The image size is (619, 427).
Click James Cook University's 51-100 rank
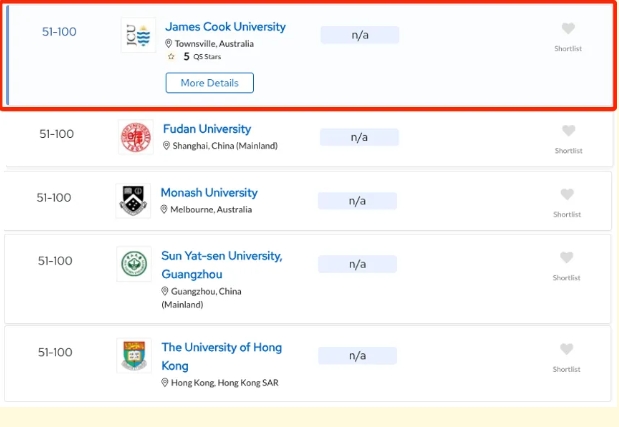59,32
